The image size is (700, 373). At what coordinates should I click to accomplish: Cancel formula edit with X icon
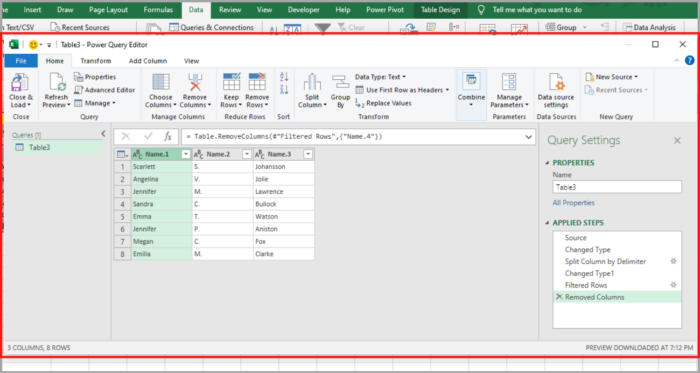tap(126, 137)
